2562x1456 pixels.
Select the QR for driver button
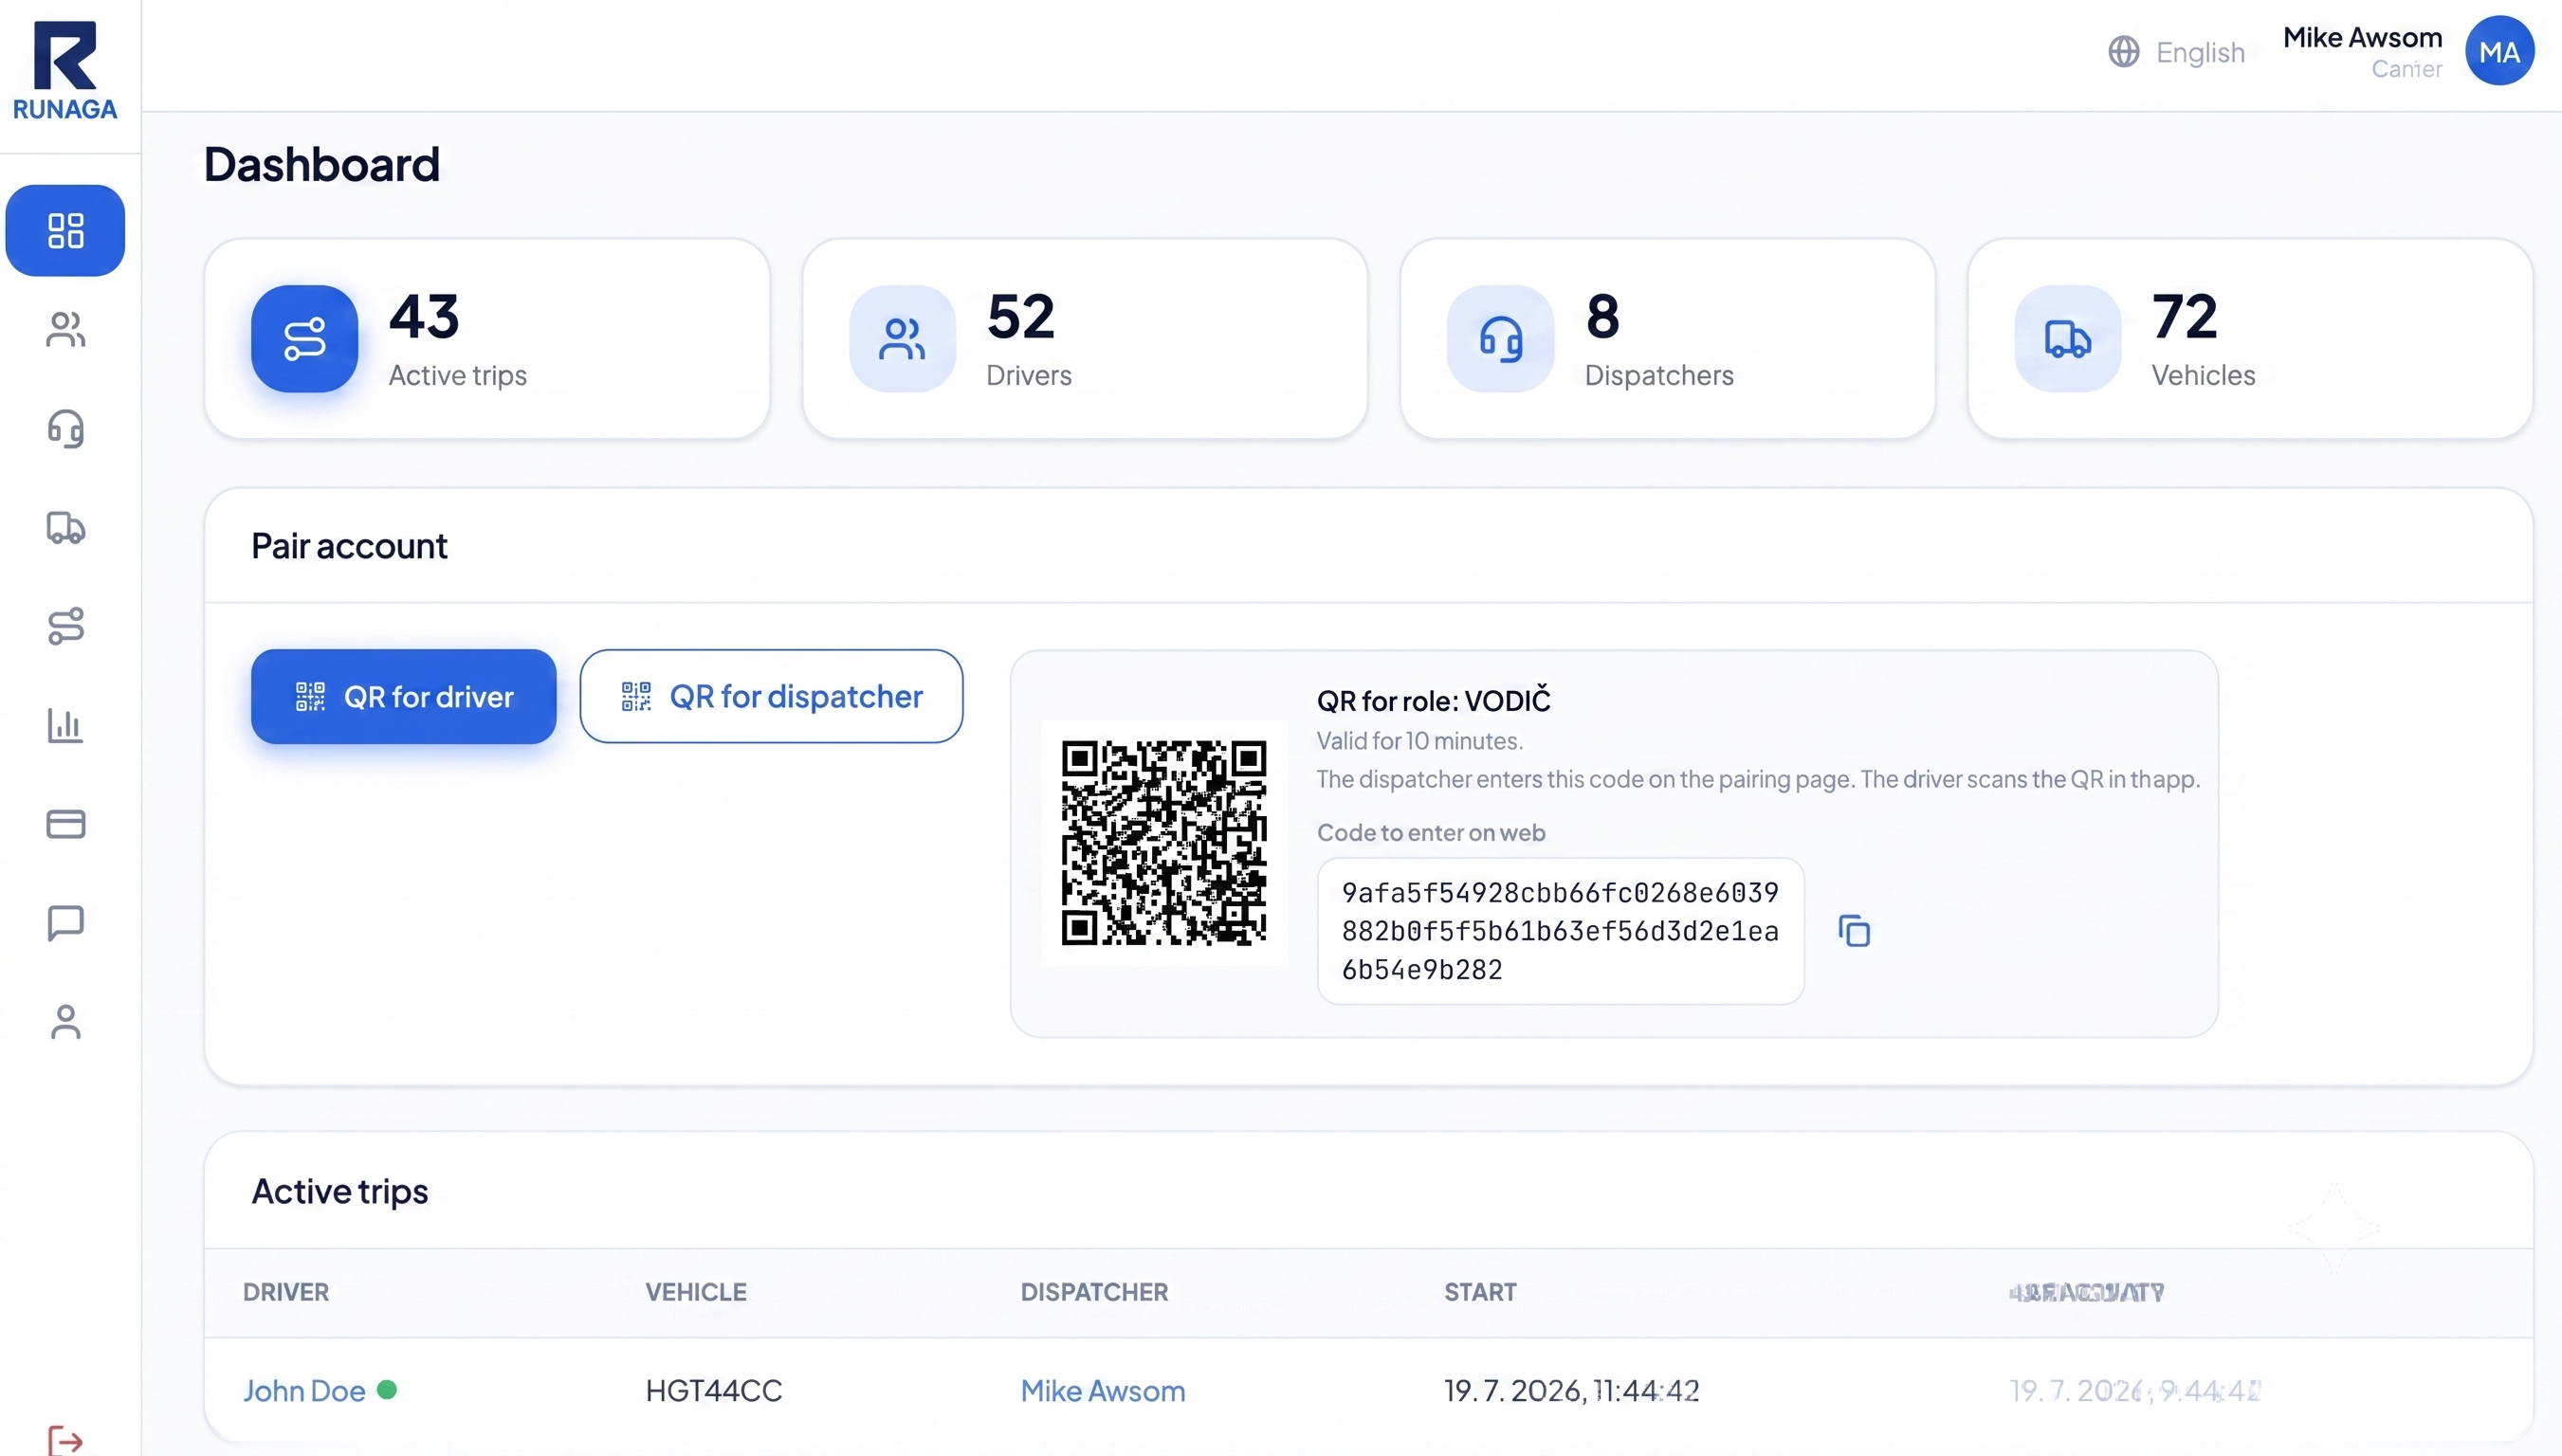tap(403, 696)
